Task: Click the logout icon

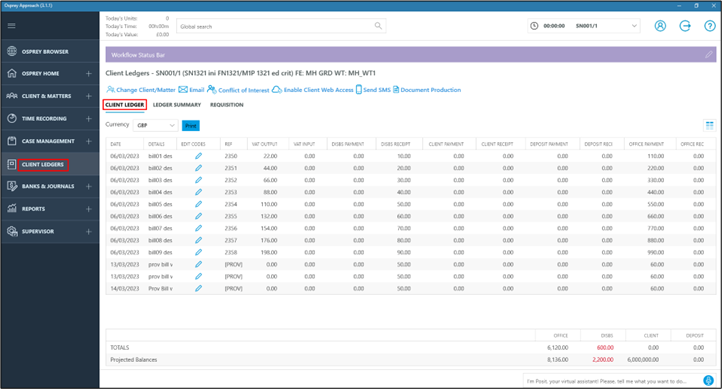Action: click(x=685, y=26)
